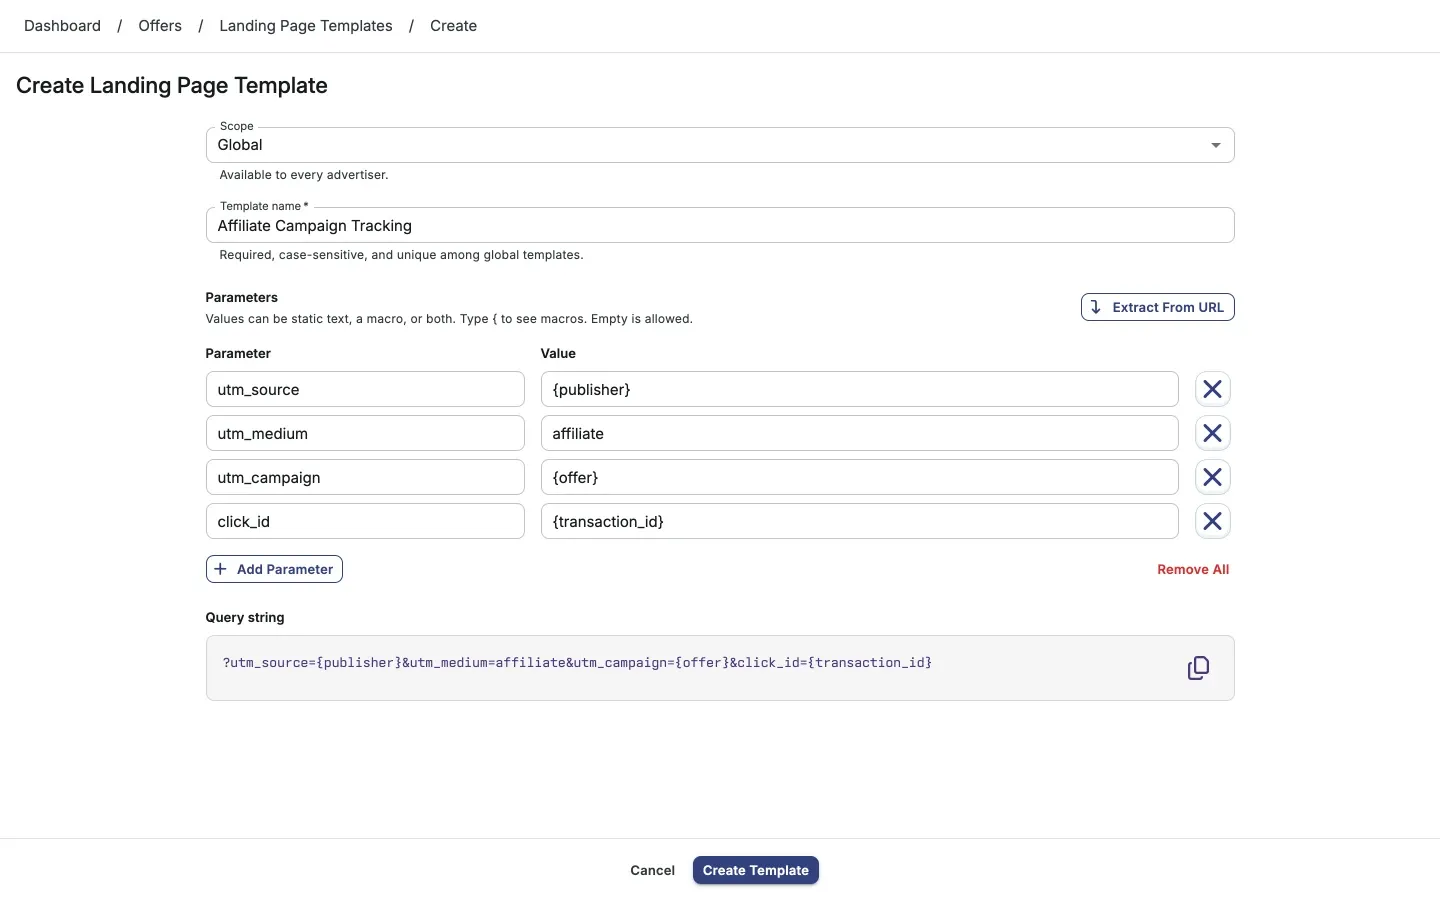
Task: Focus the affiliate value field
Action: click(x=860, y=433)
